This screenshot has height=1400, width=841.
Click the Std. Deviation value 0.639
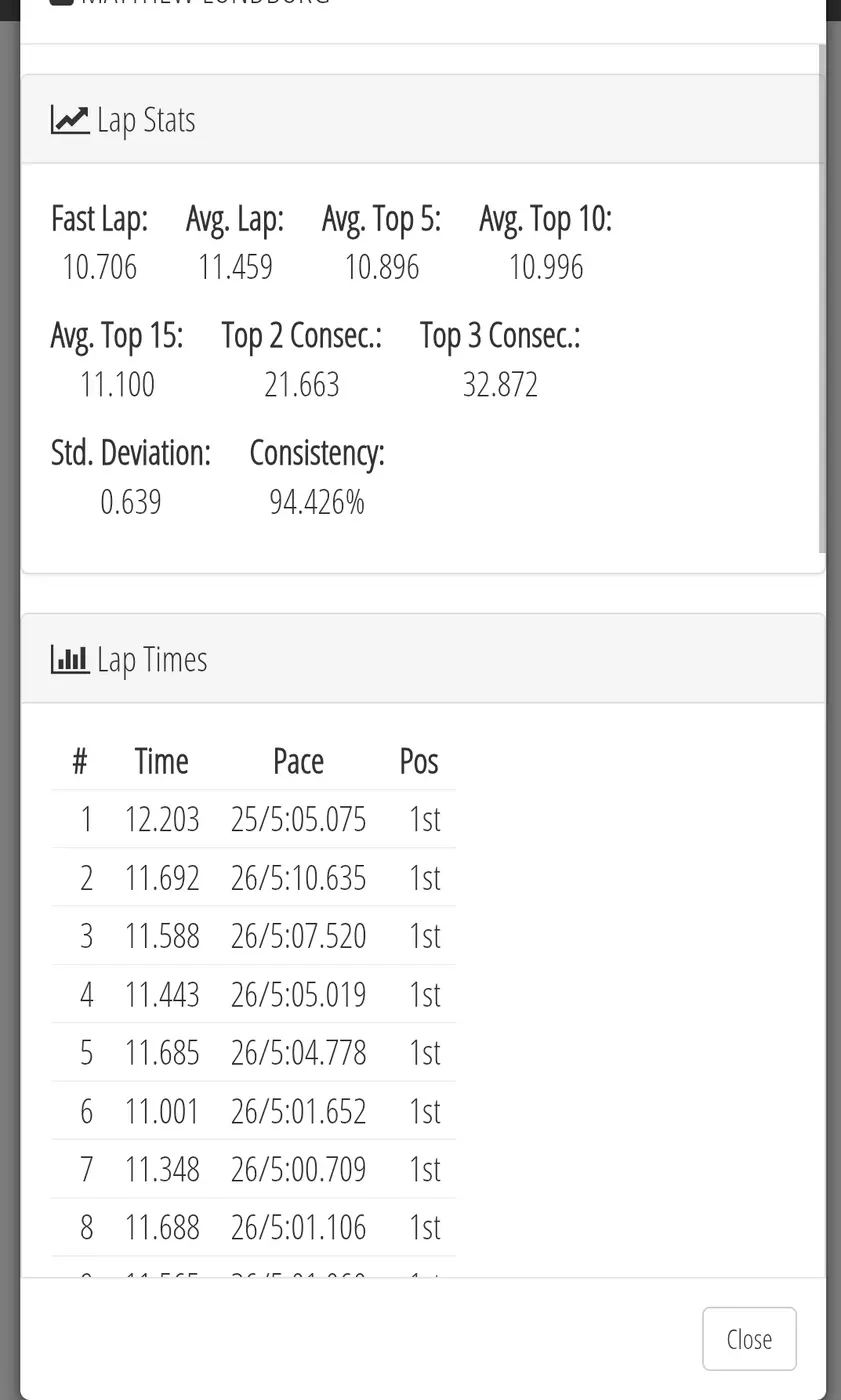(x=131, y=502)
